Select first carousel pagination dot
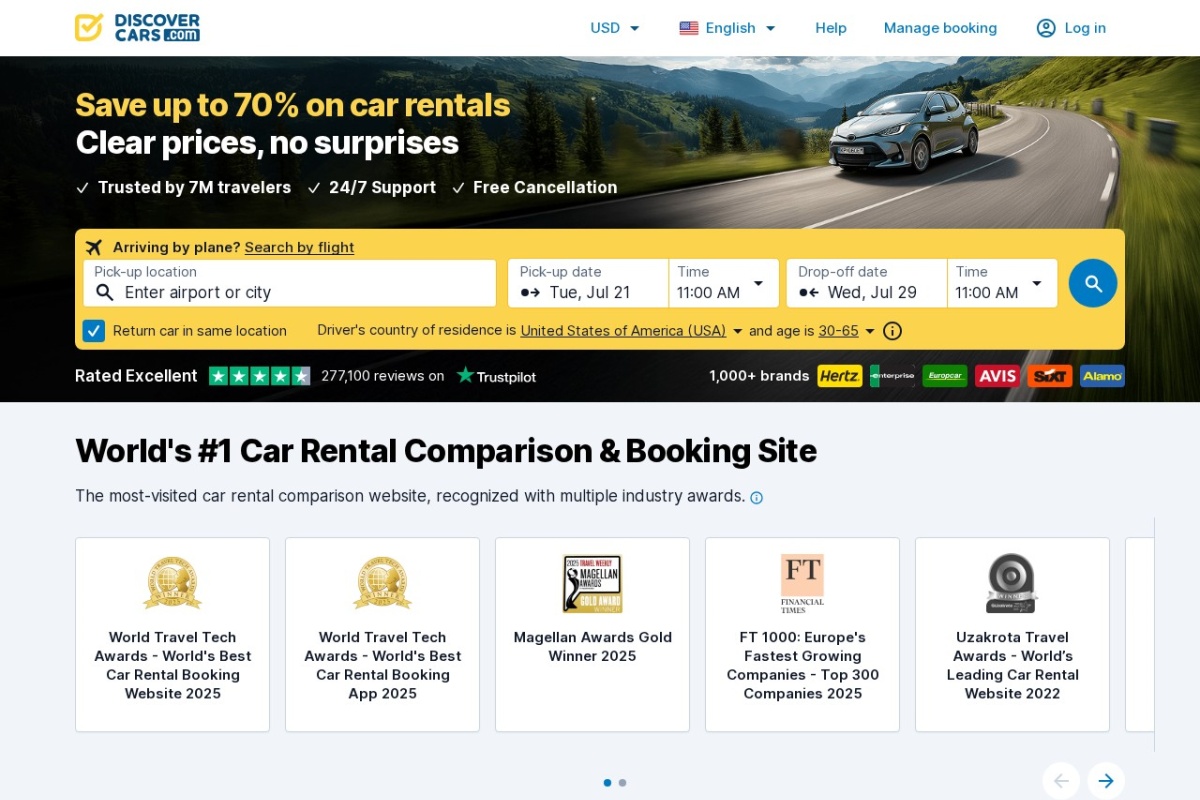The width and height of the screenshot is (1200, 800). [607, 783]
